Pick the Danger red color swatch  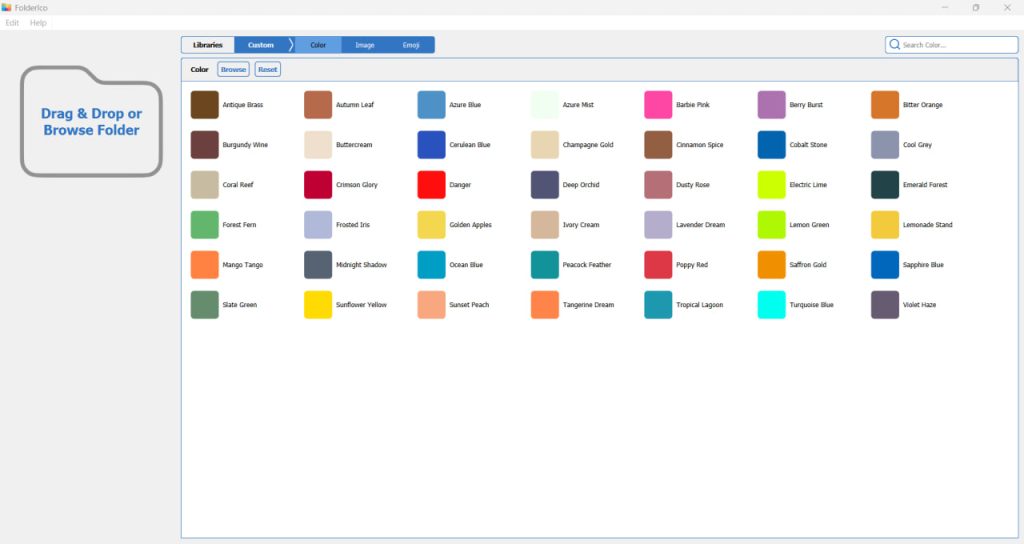pyautogui.click(x=431, y=185)
